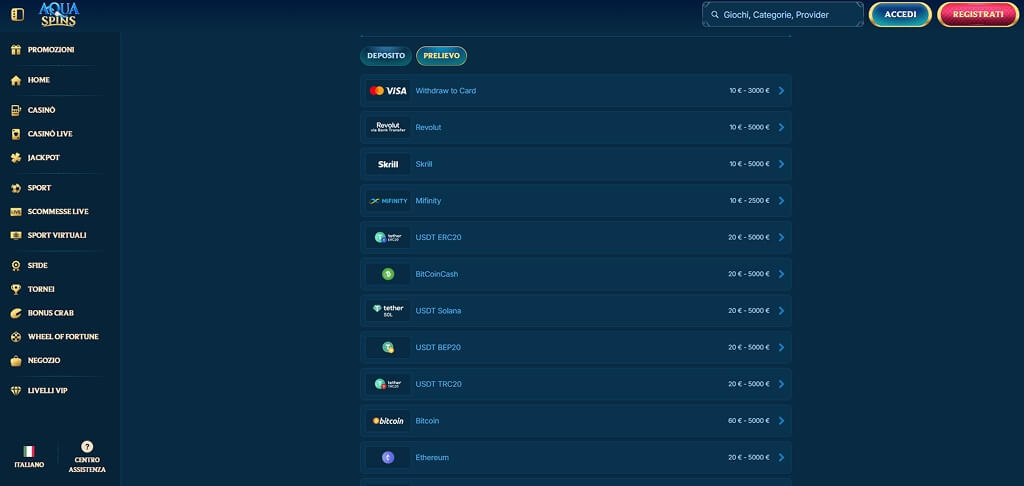The image size is (1024, 486).
Task: Click the crab claw icon beside Bonus Crab
Action: point(16,313)
